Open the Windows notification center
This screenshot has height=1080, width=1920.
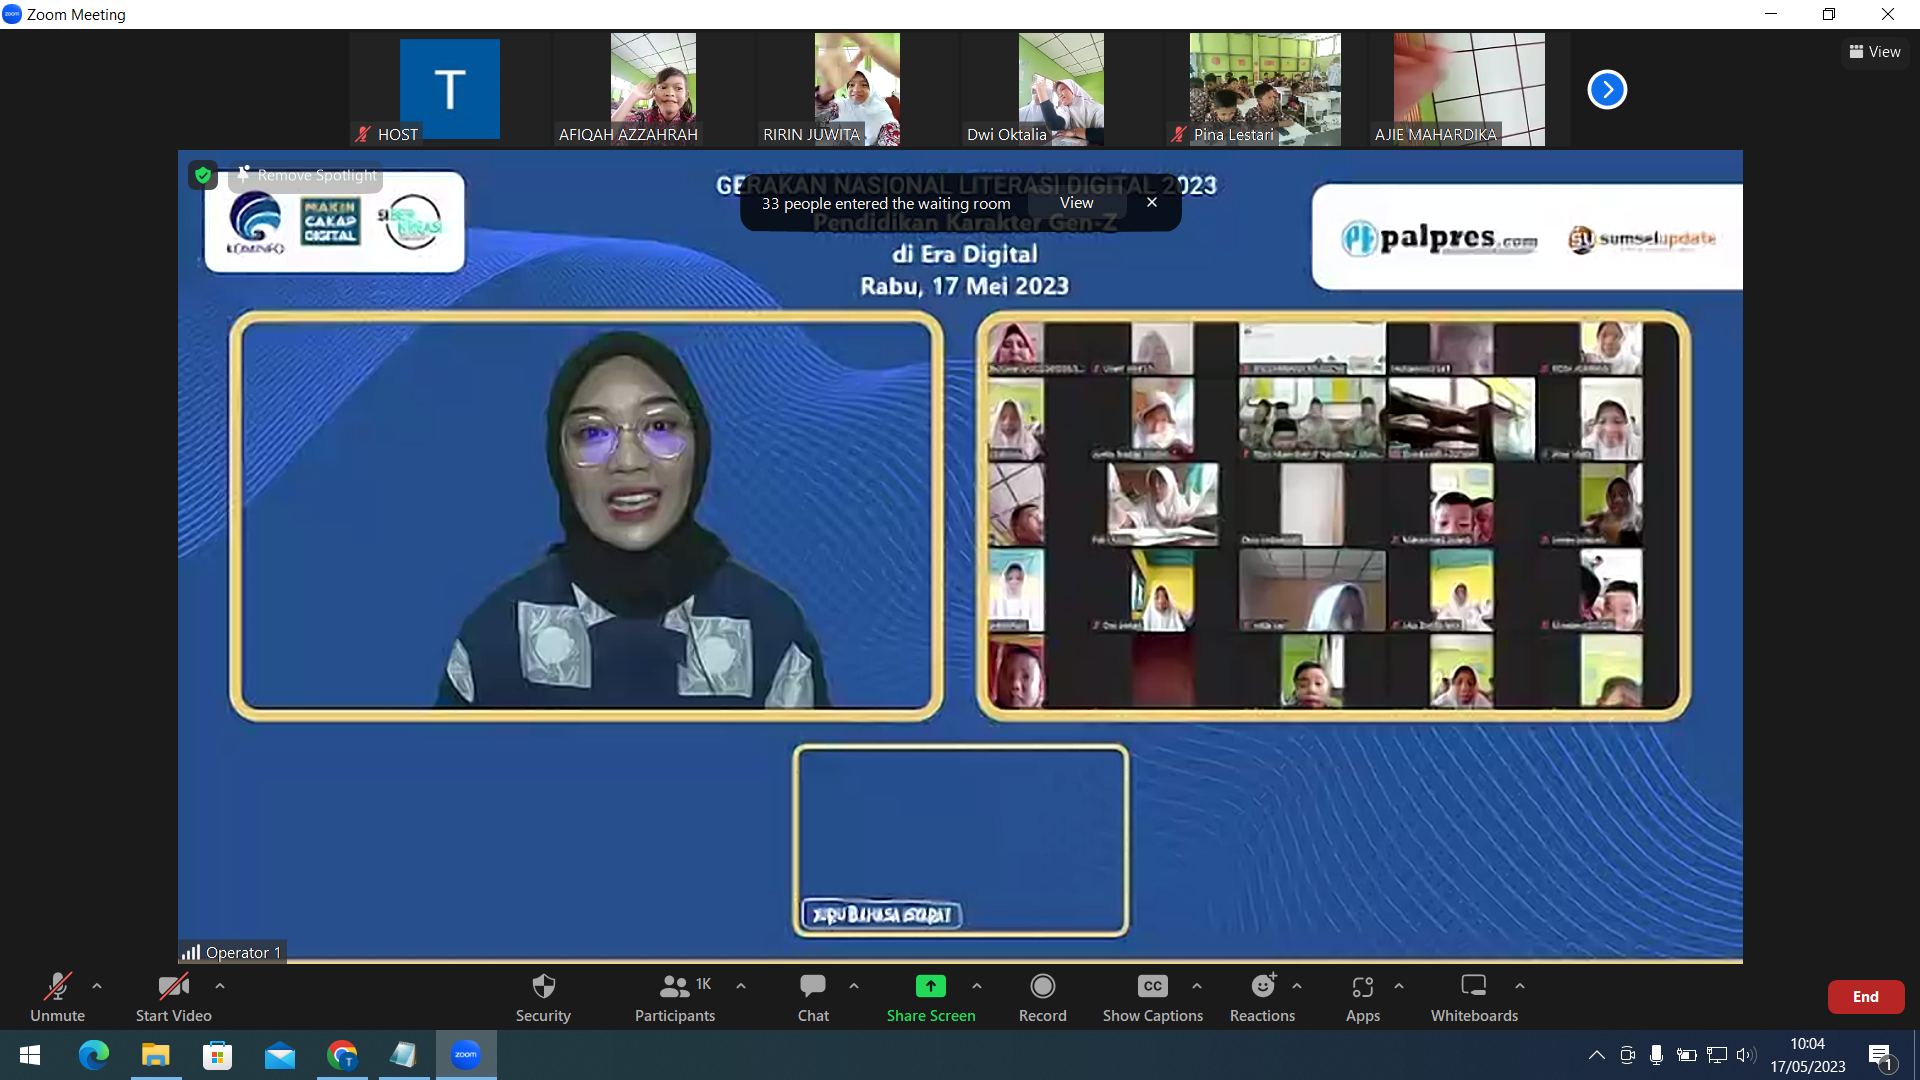coord(1880,1055)
